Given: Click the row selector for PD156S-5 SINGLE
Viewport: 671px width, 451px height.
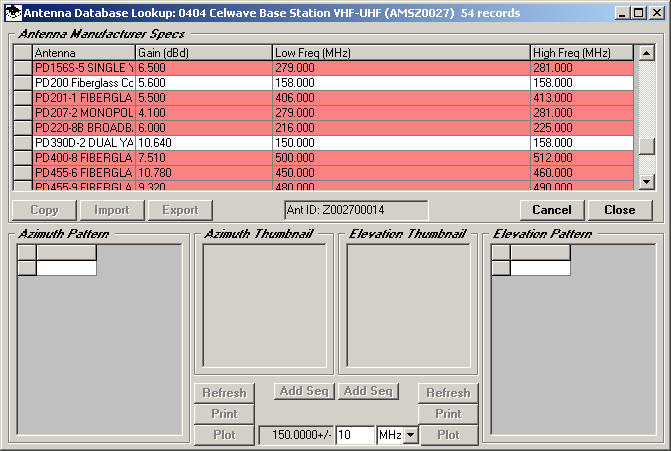Looking at the screenshot, I should coord(23,68).
